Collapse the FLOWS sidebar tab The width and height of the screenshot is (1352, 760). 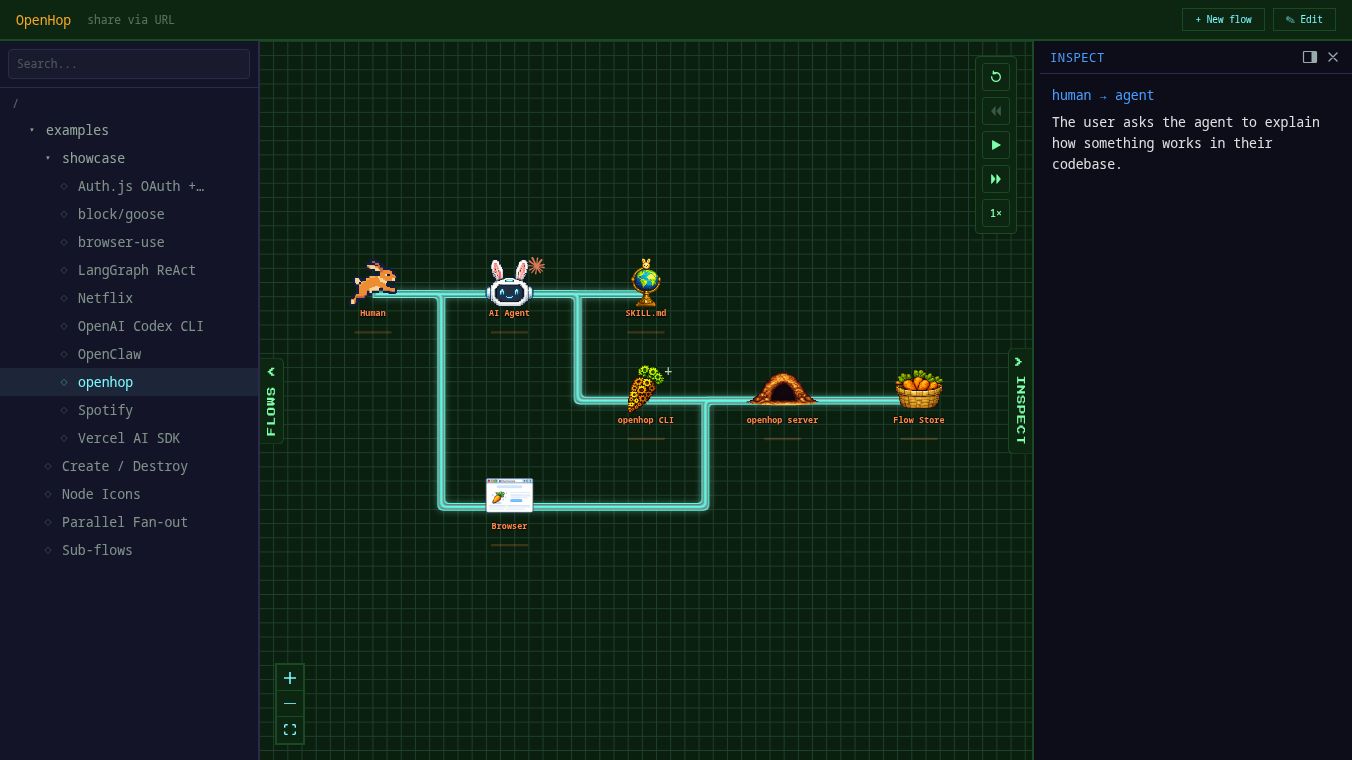point(271,400)
